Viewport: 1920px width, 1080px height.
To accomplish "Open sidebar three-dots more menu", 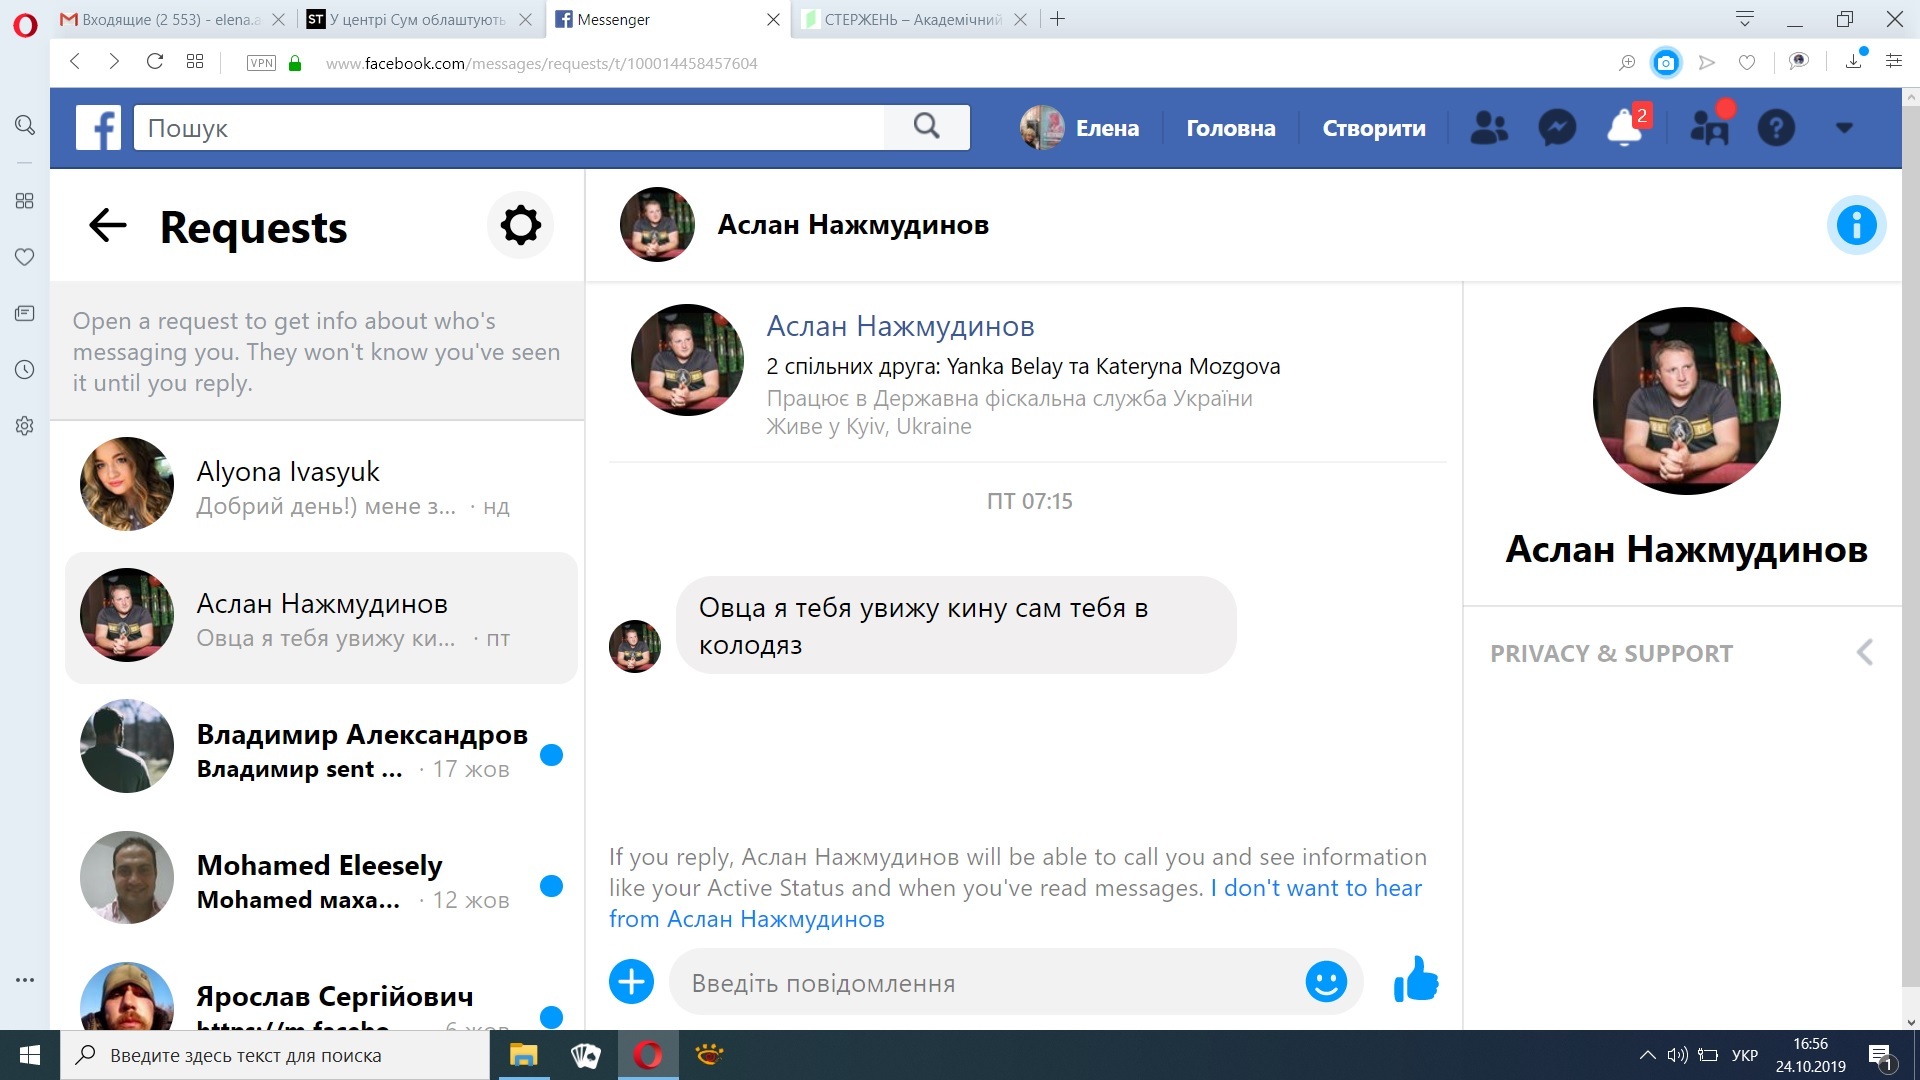I will click(25, 980).
